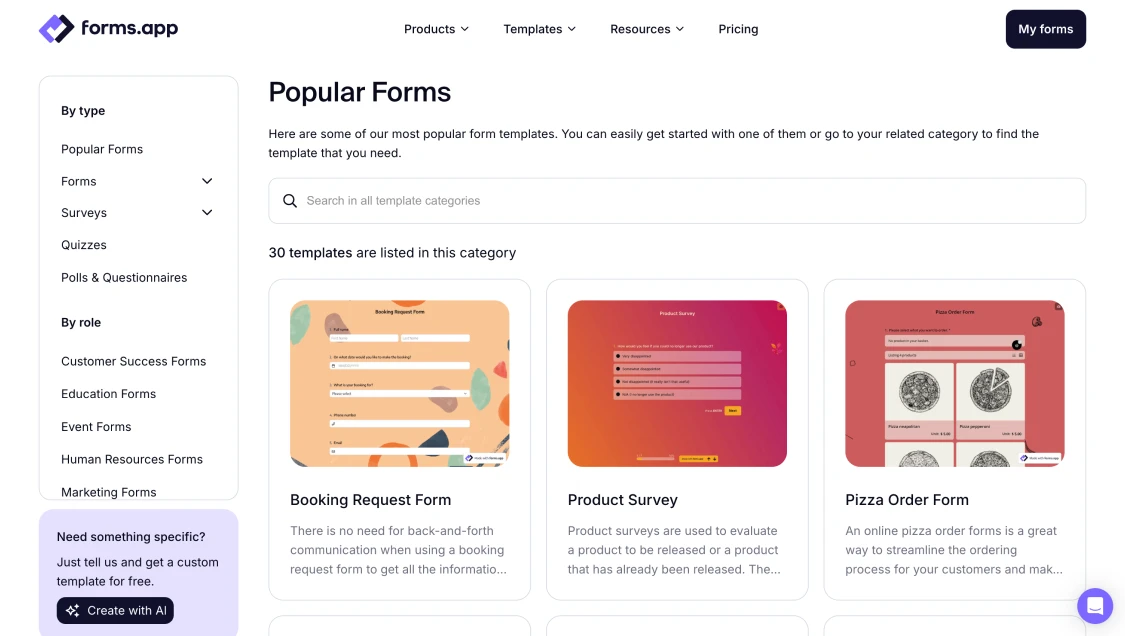Open the Resources dropdown
The width and height of the screenshot is (1125, 636).
pyautogui.click(x=647, y=29)
